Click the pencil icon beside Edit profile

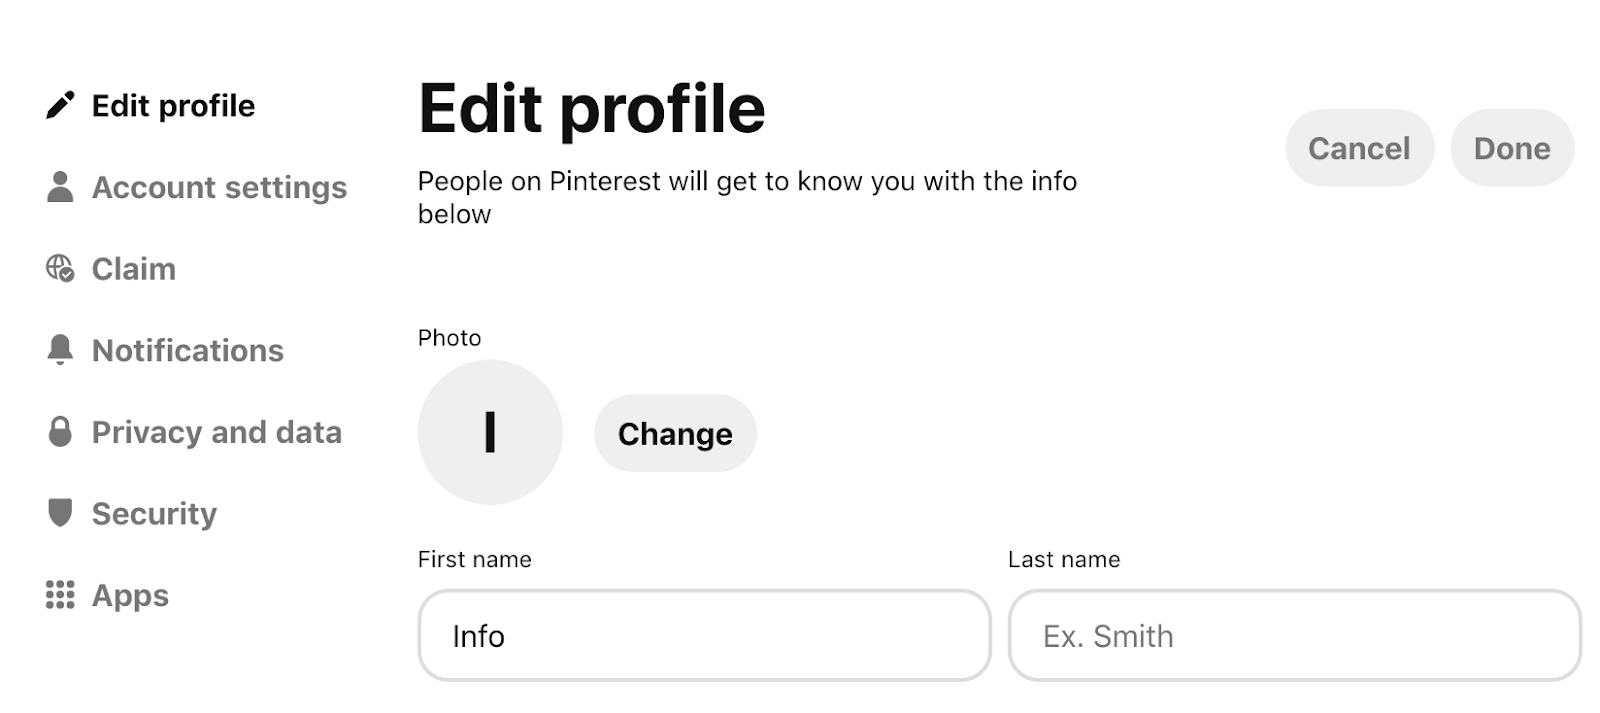60,105
